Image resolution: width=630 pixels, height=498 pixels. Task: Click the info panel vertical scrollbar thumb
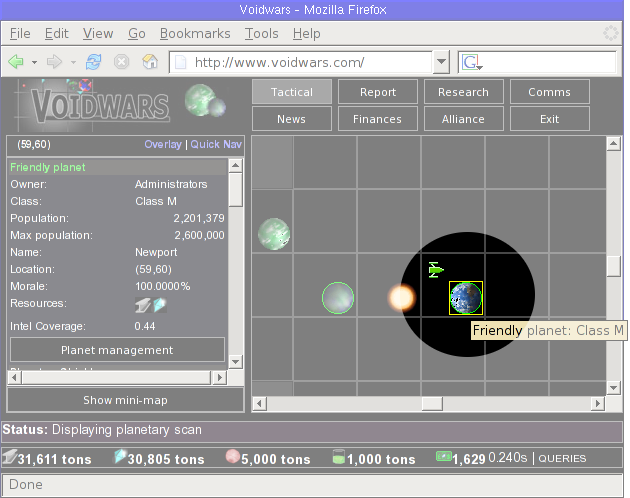[x=235, y=190]
